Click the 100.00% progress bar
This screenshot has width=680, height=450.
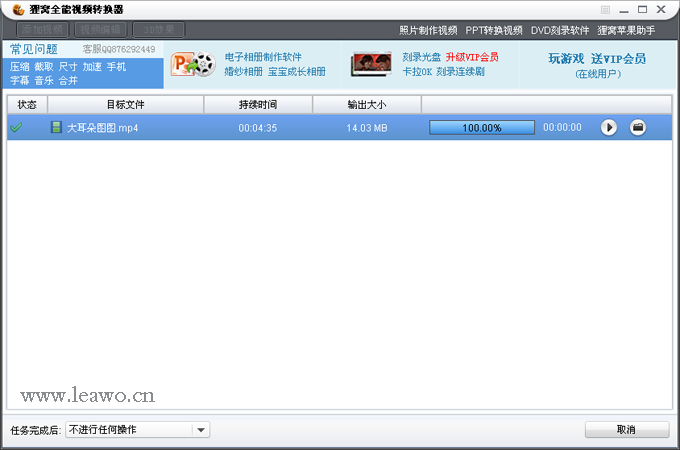[482, 127]
